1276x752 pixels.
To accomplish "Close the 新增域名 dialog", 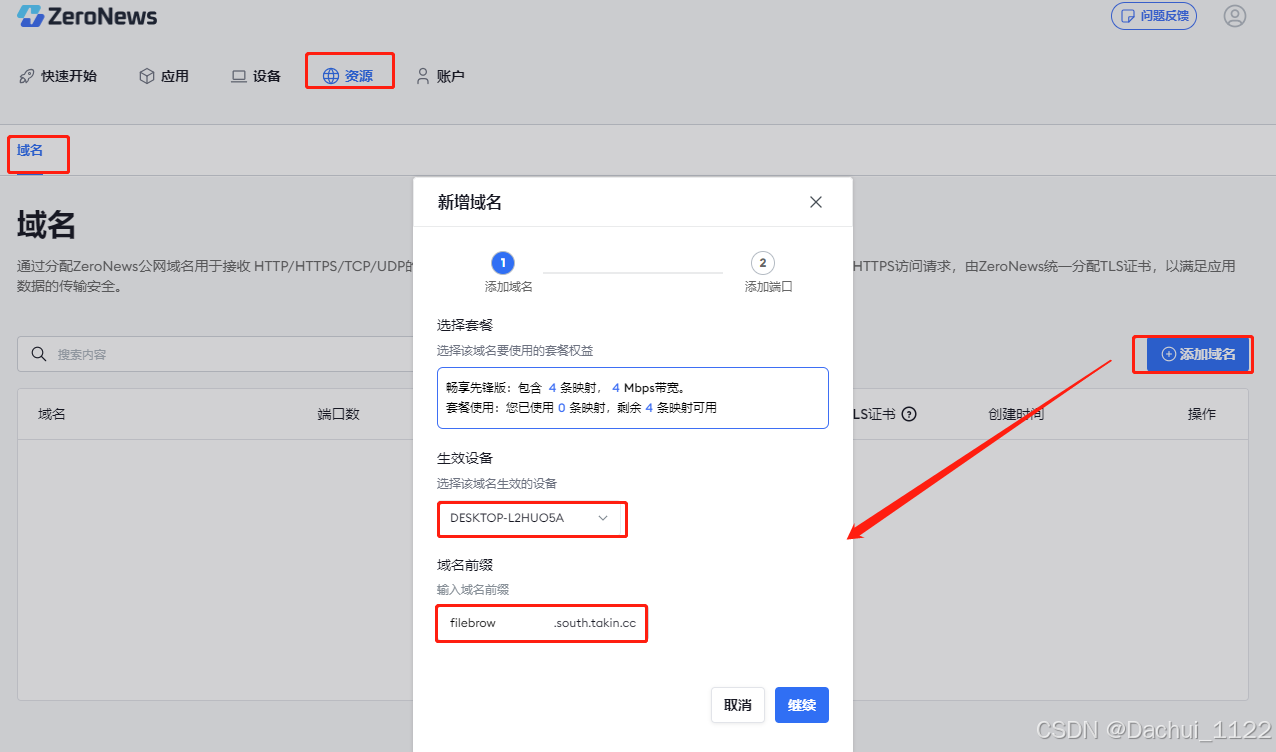I will point(816,201).
